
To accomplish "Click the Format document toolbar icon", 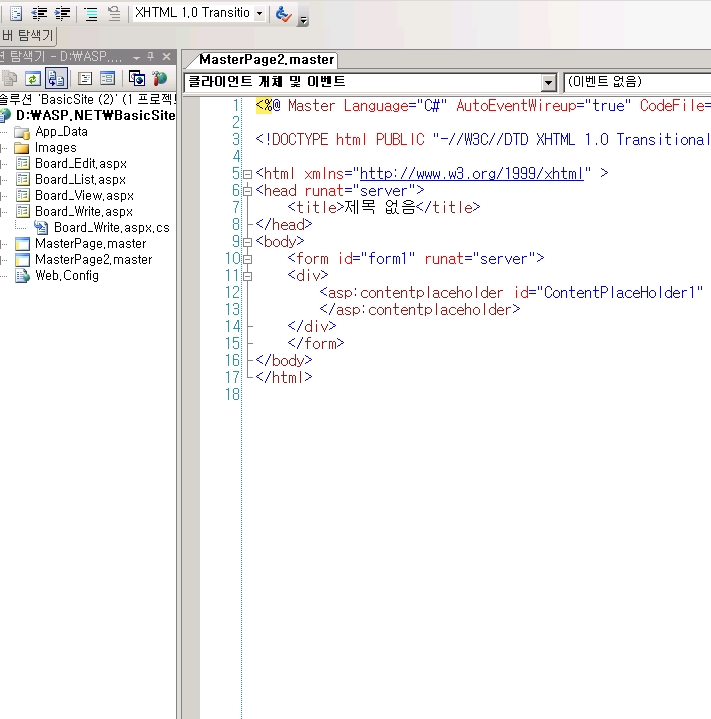I will click(16, 14).
